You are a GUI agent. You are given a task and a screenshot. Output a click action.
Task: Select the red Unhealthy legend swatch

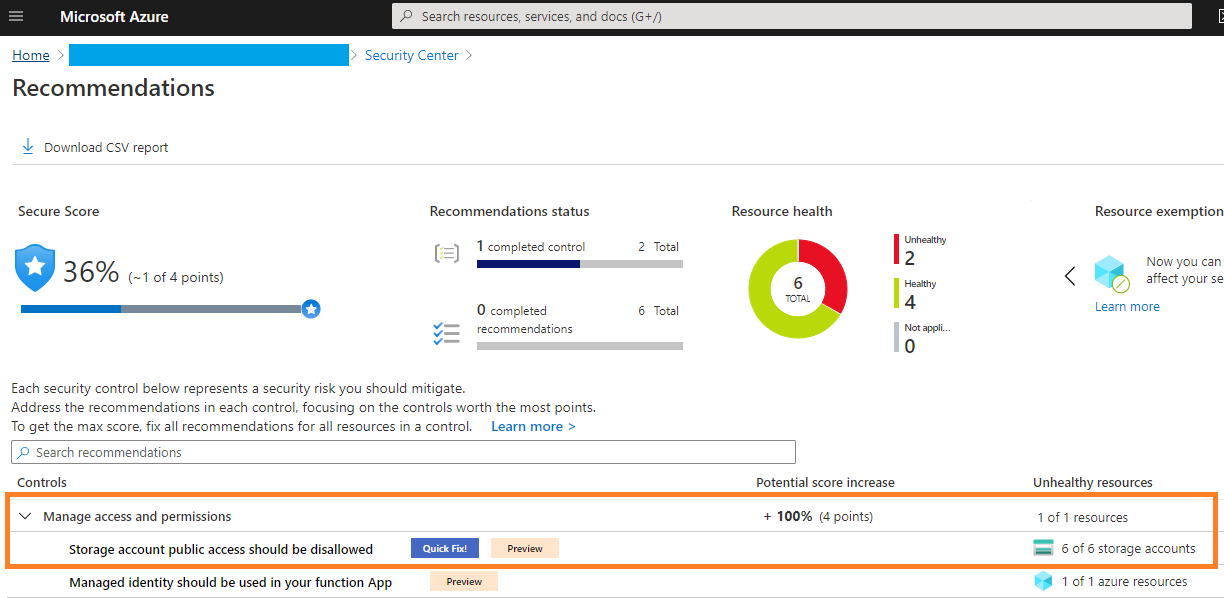pyautogui.click(x=897, y=250)
